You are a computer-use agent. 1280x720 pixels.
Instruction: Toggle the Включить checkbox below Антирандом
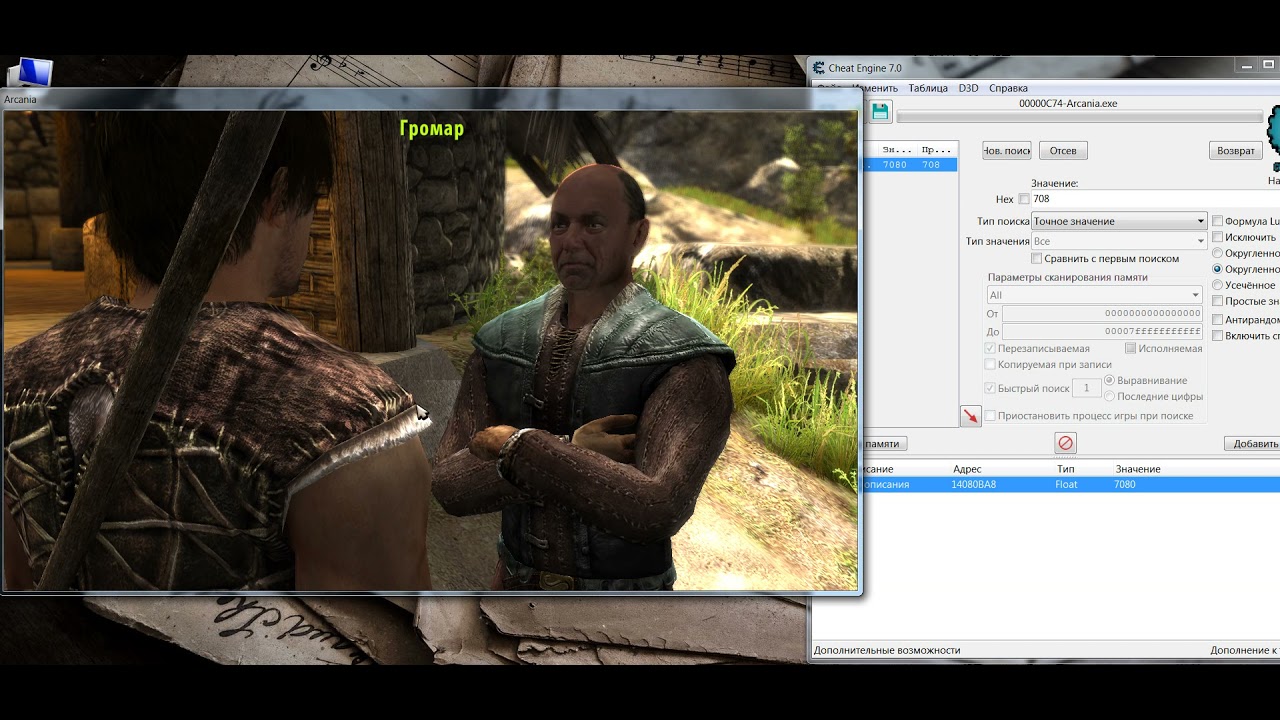1217,336
